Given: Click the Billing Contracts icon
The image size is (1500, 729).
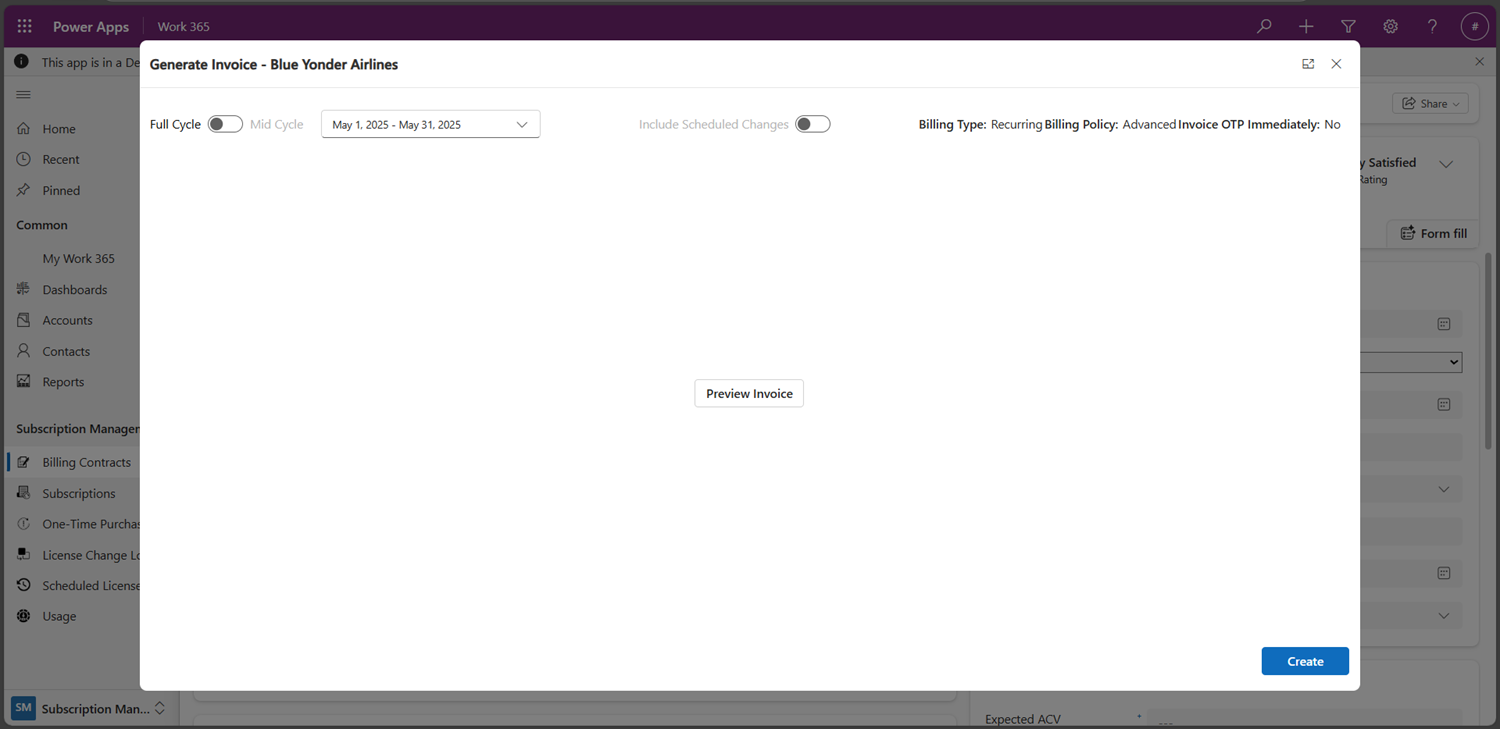Looking at the screenshot, I should [x=24, y=462].
